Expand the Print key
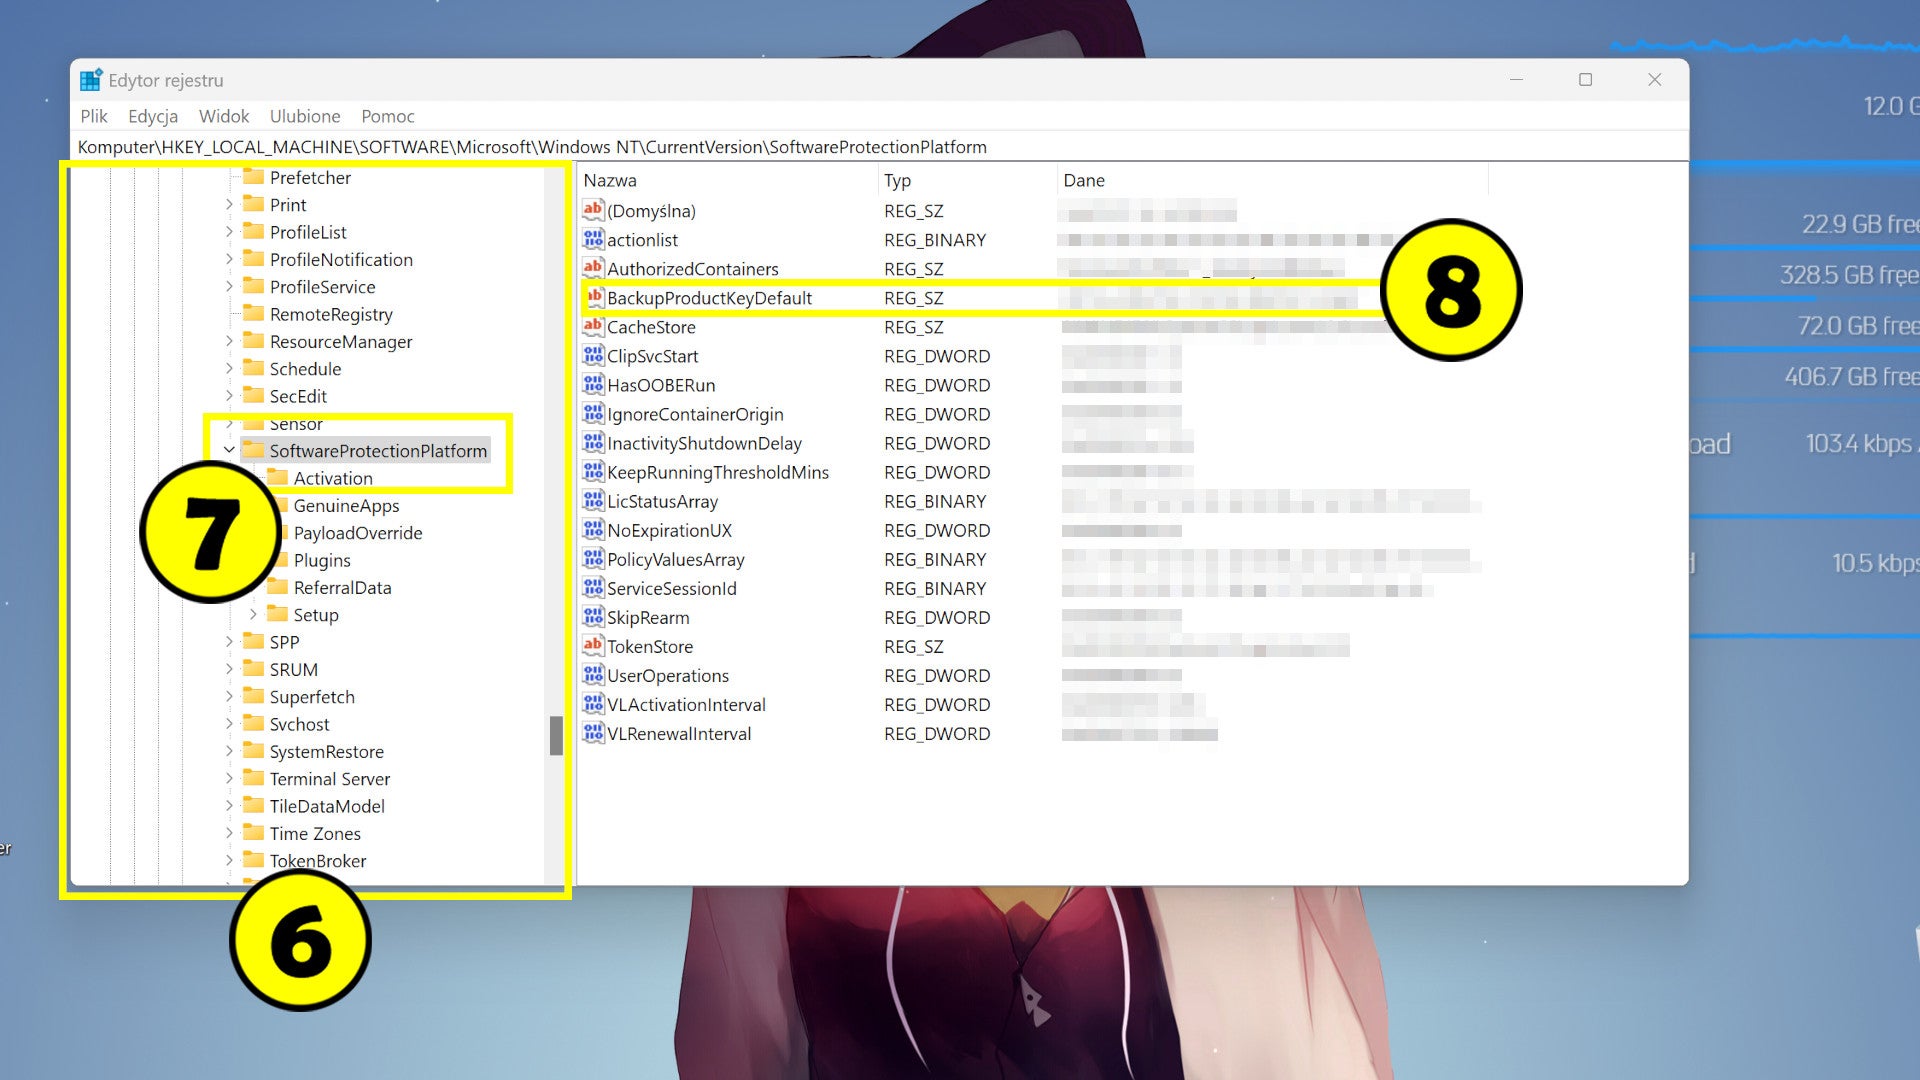1920x1080 pixels. [229, 204]
